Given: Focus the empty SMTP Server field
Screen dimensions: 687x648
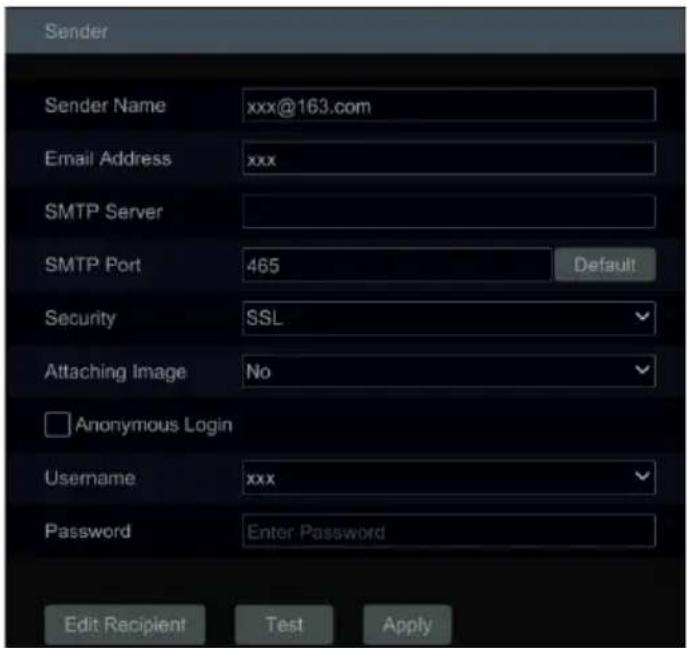Looking at the screenshot, I should click(449, 212).
